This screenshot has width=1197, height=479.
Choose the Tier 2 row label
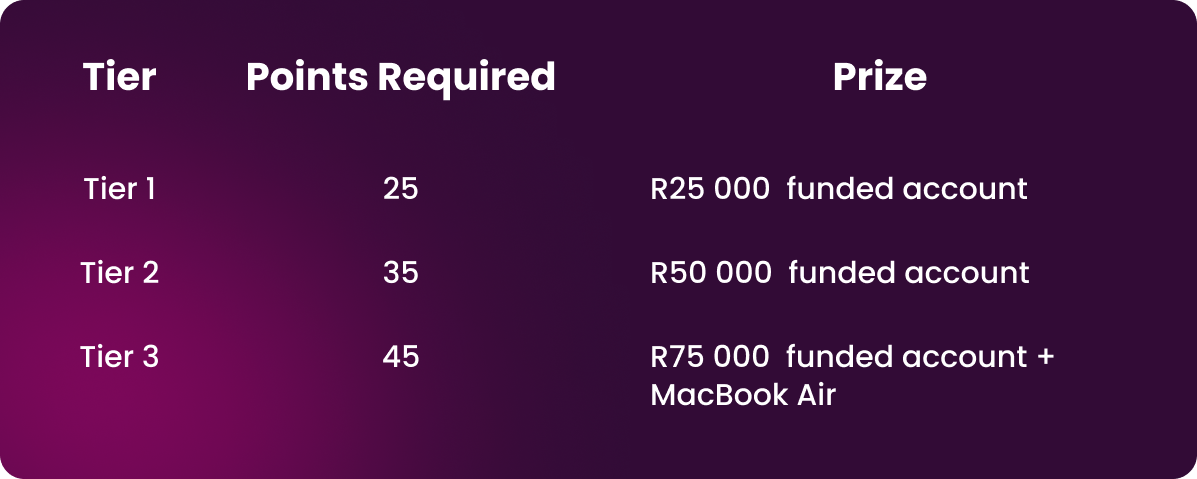click(x=119, y=272)
